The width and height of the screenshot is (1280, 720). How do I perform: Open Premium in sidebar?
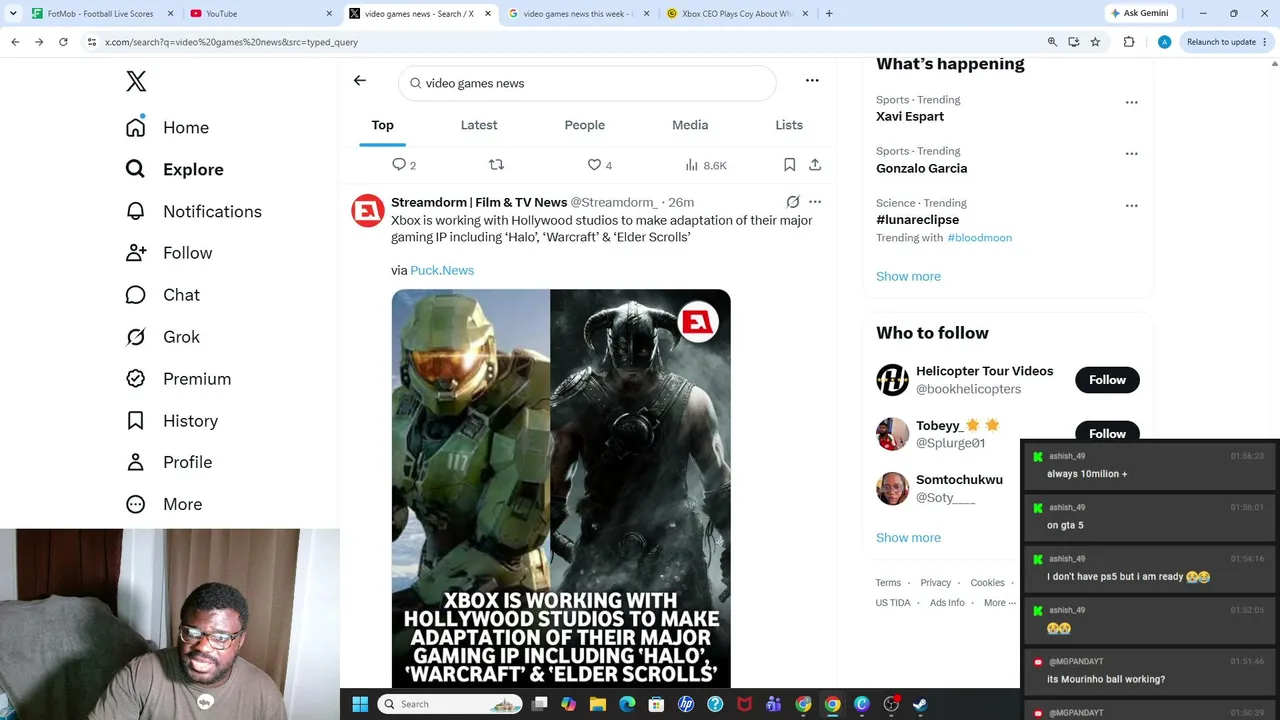click(178, 379)
